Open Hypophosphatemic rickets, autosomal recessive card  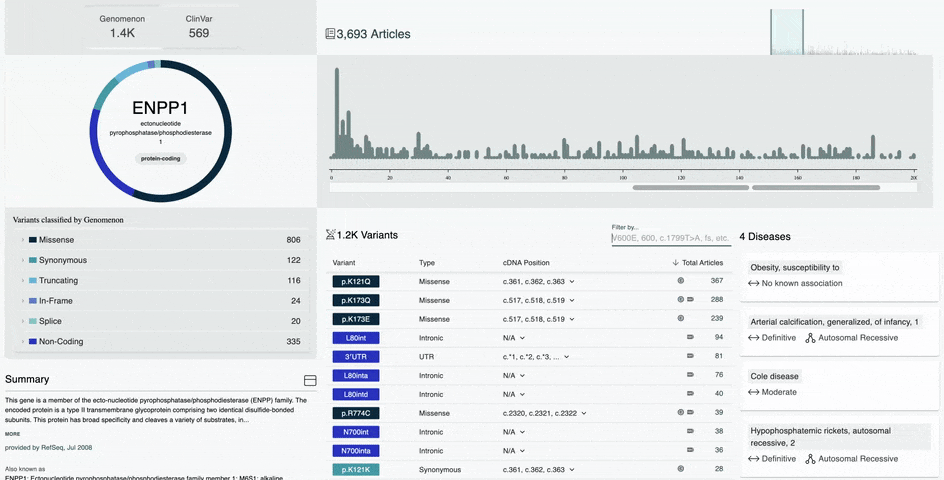coord(839,446)
